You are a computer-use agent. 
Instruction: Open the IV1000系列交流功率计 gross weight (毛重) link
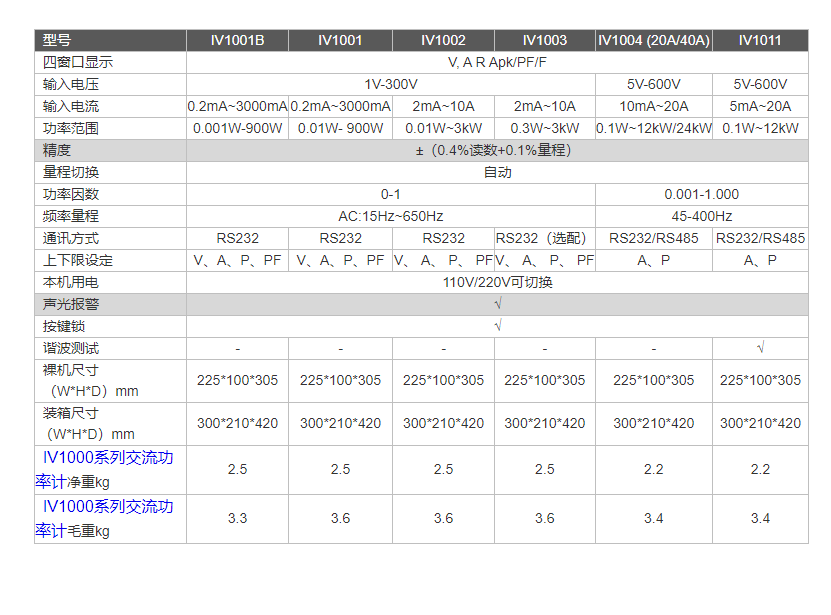click(x=108, y=506)
